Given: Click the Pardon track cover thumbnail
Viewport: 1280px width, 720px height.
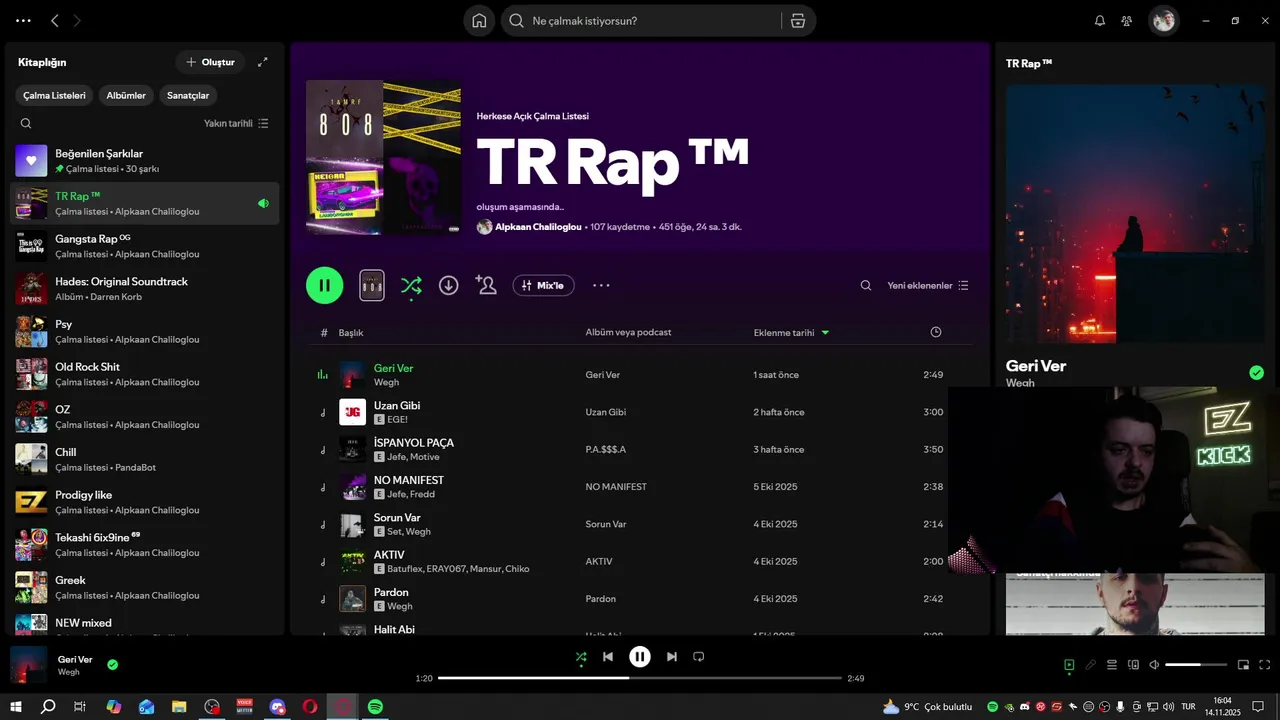Looking at the screenshot, I should (352, 599).
